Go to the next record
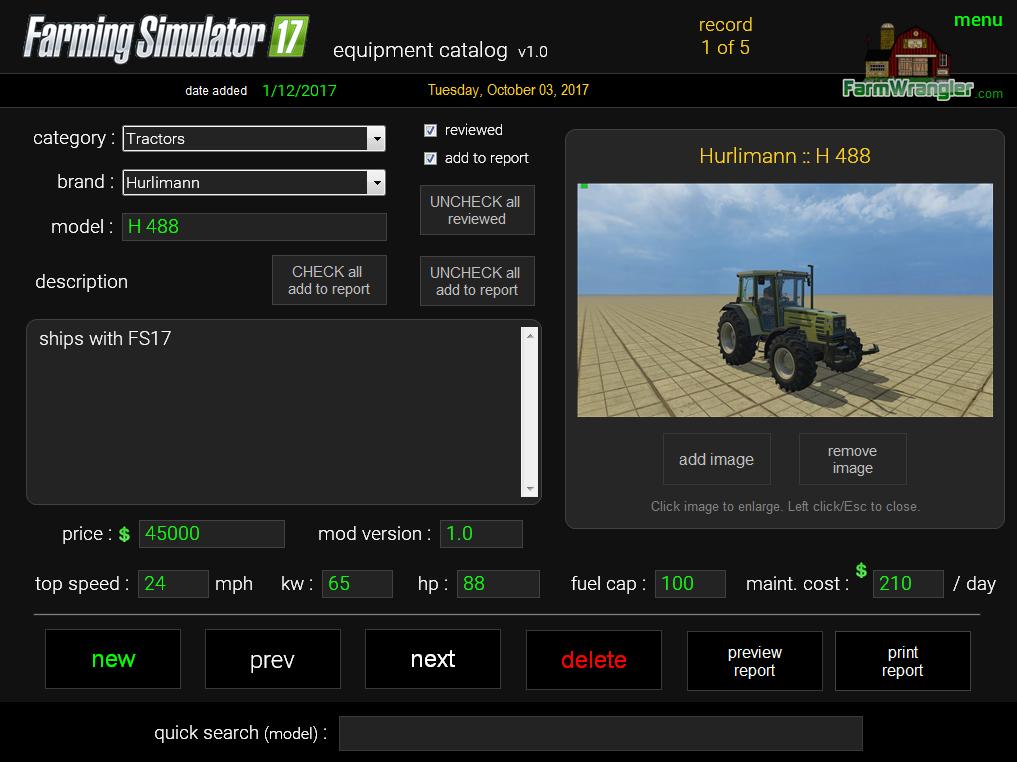 point(432,659)
